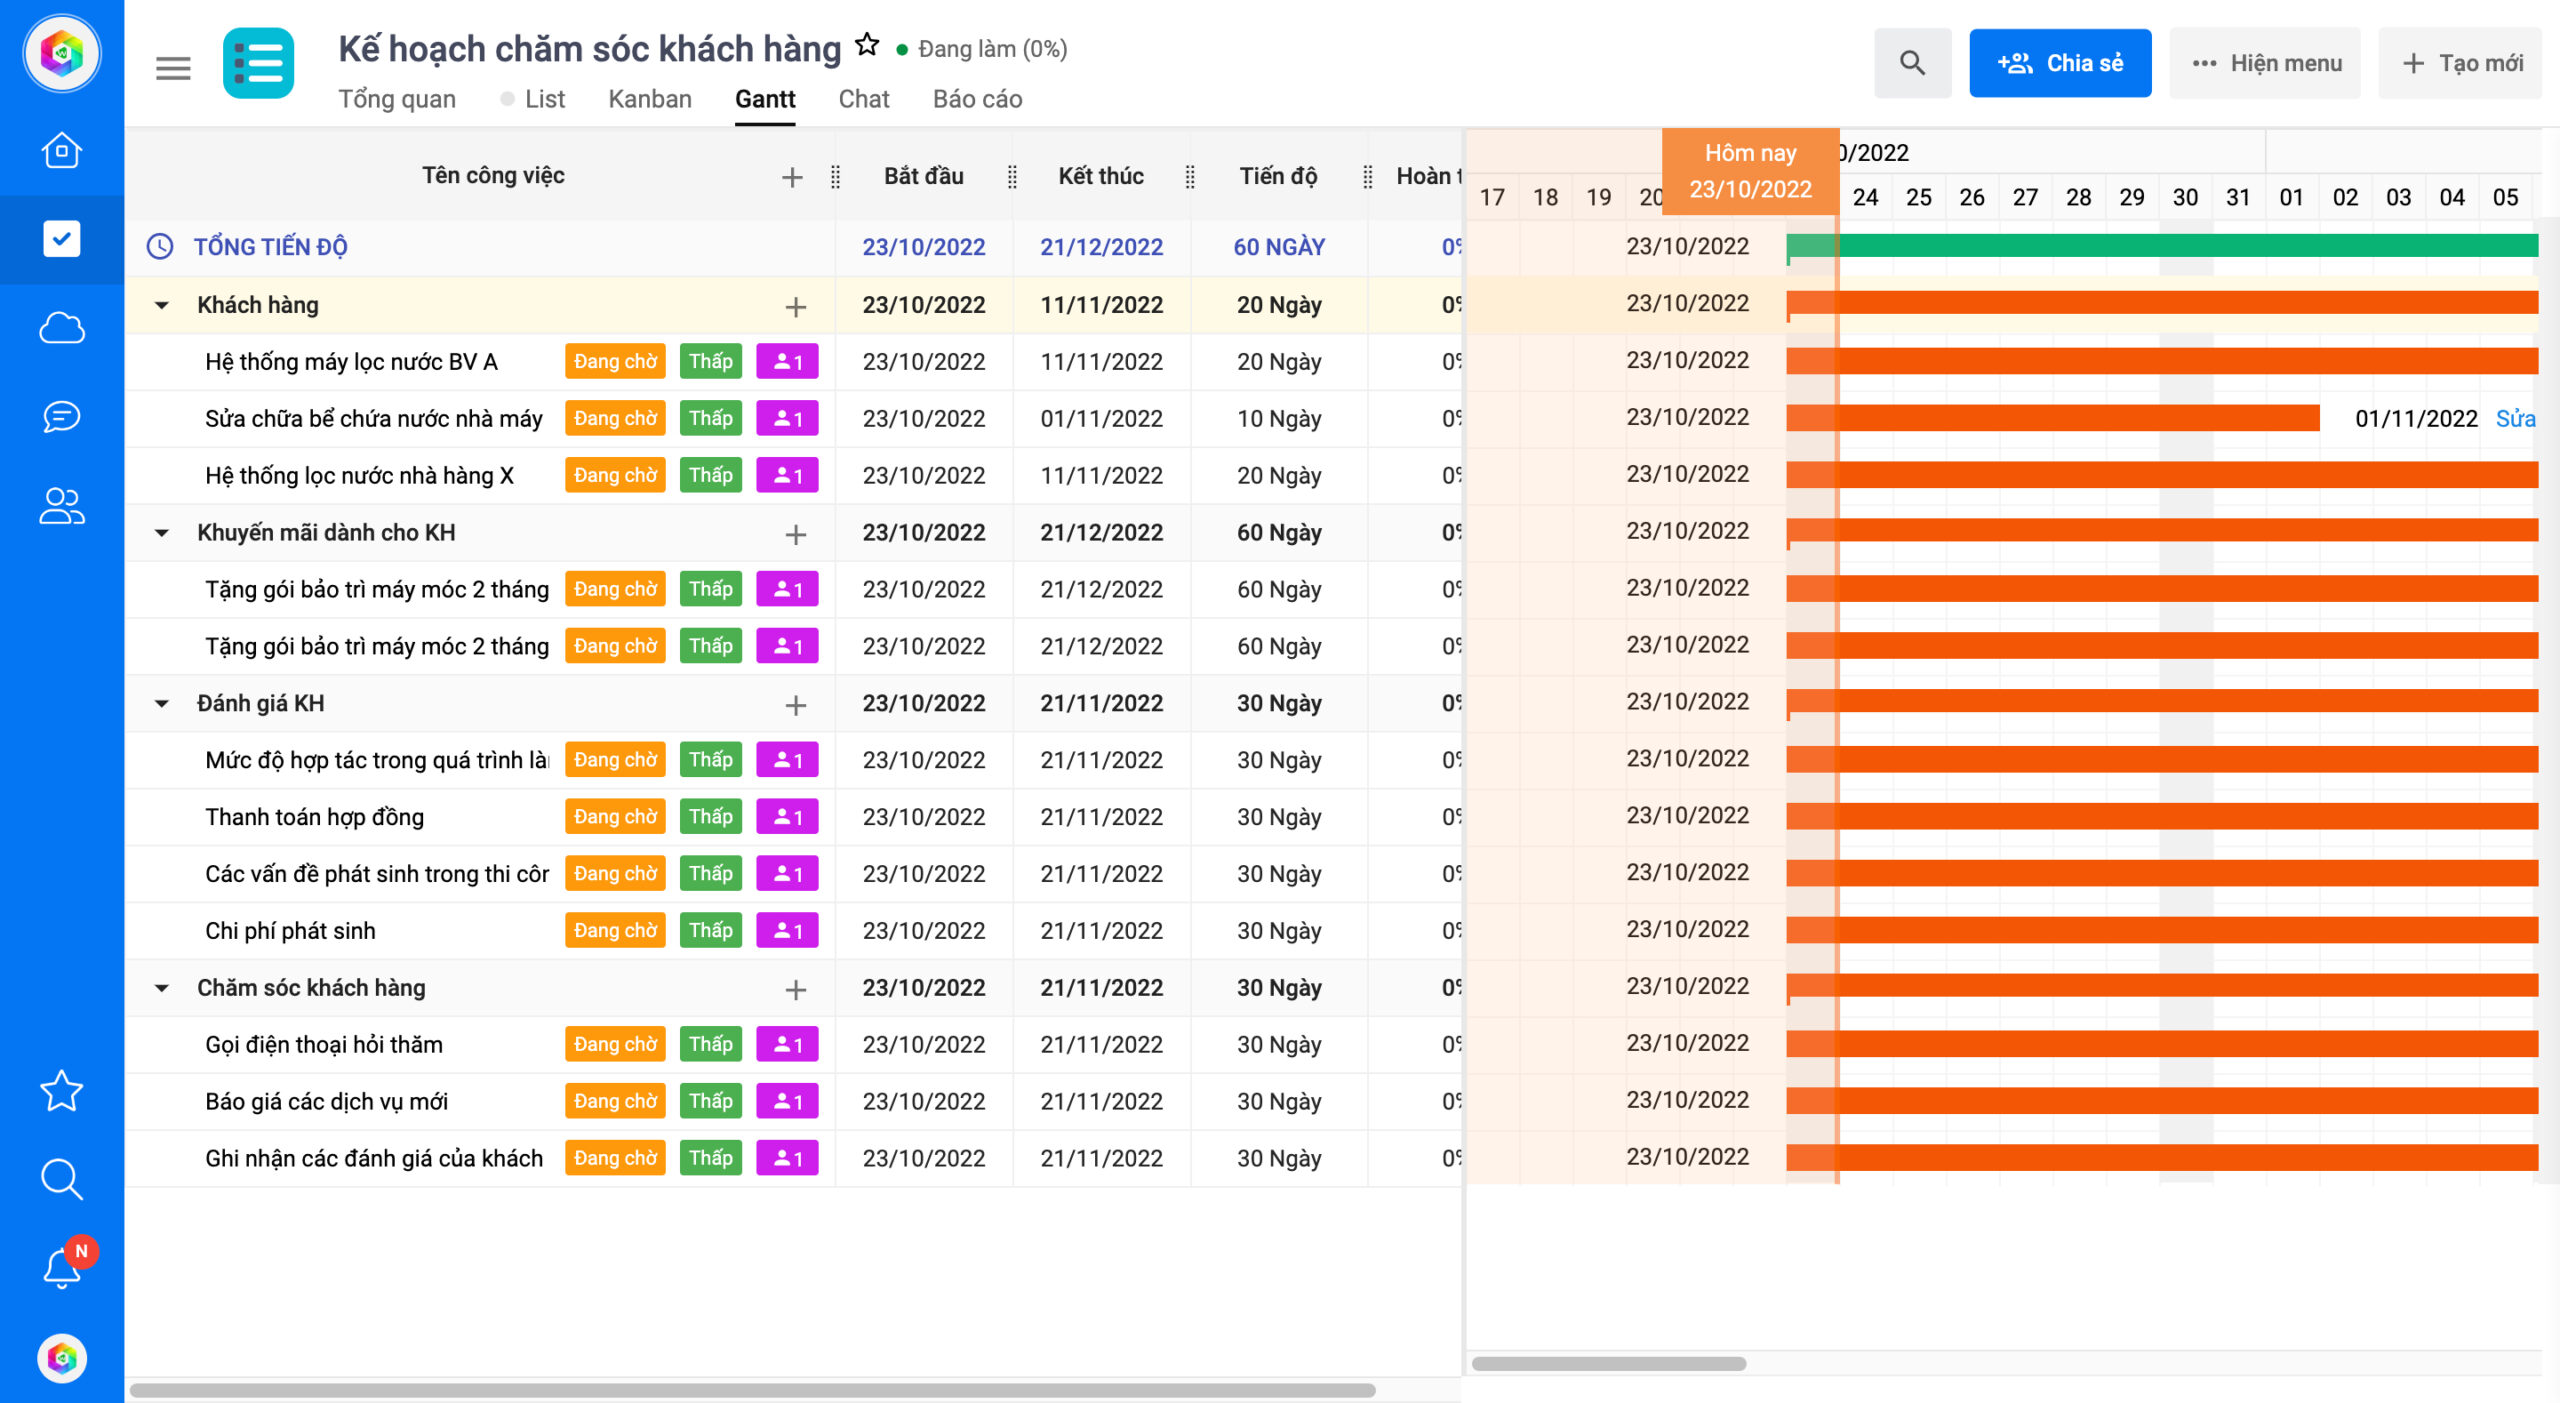Switch to Tổng quan tab

tap(397, 99)
